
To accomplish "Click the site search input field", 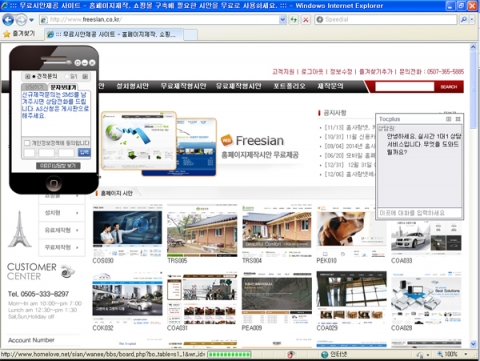I will (x=404, y=87).
